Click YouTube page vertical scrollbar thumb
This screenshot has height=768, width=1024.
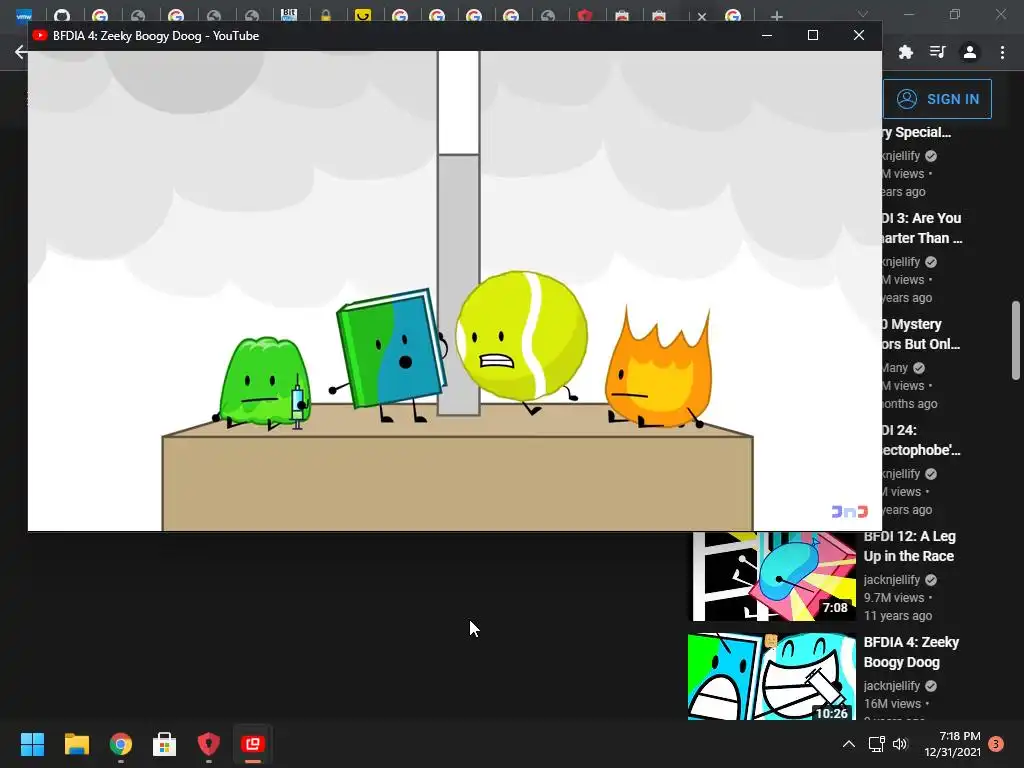pyautogui.click(x=1016, y=340)
